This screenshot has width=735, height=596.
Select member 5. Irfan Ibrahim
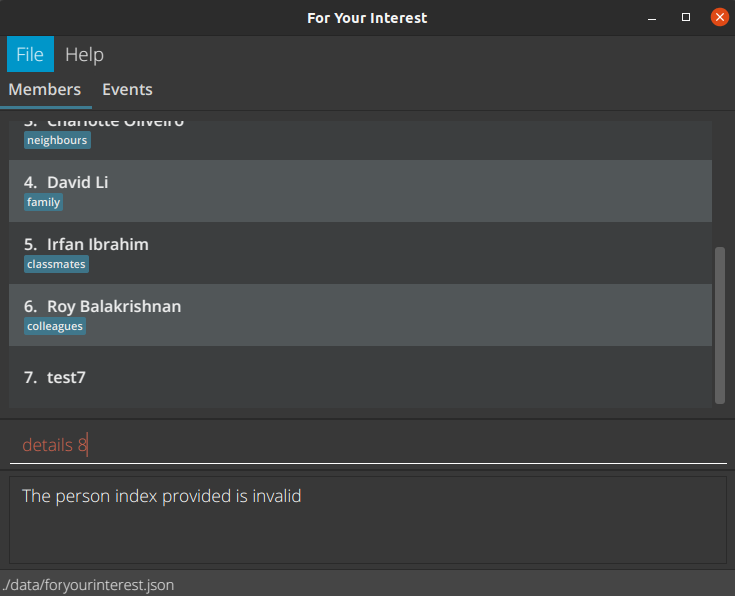[x=360, y=253]
